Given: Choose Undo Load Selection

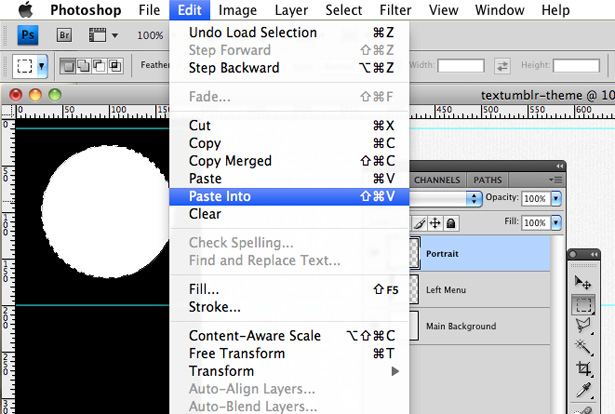Looking at the screenshot, I should click(x=289, y=33).
